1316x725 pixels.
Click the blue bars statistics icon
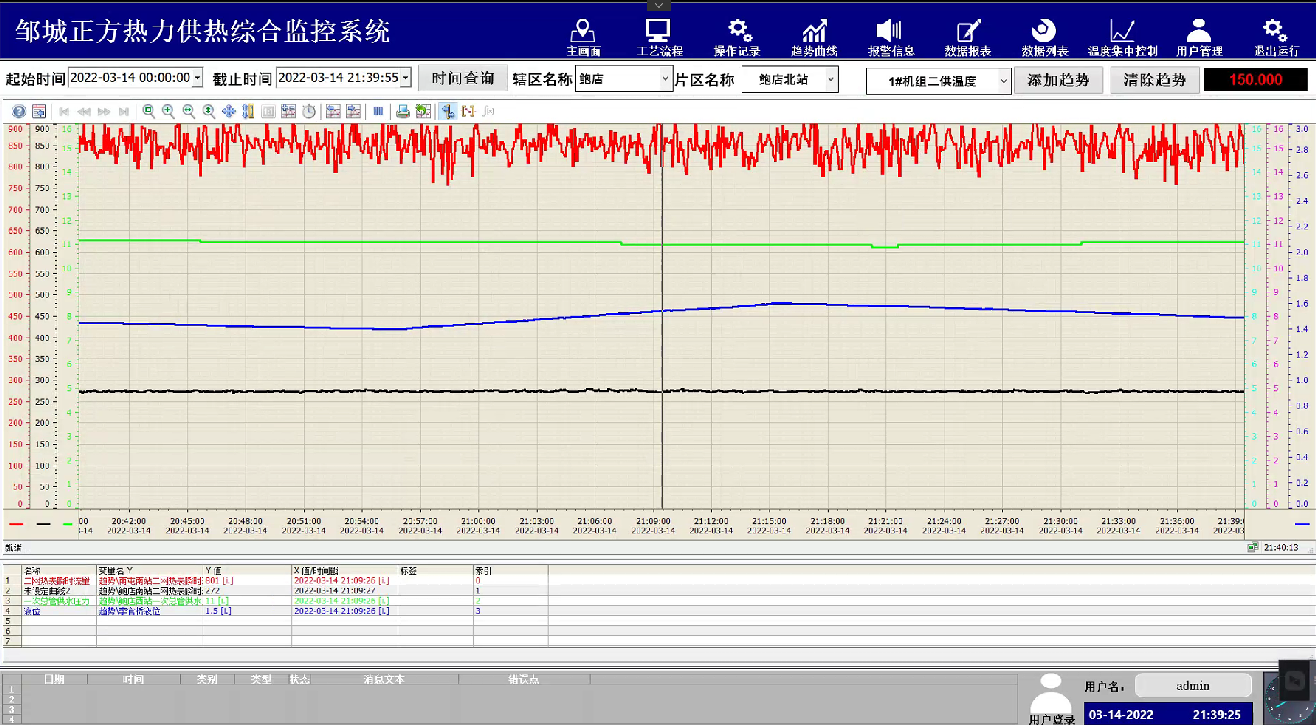378,111
